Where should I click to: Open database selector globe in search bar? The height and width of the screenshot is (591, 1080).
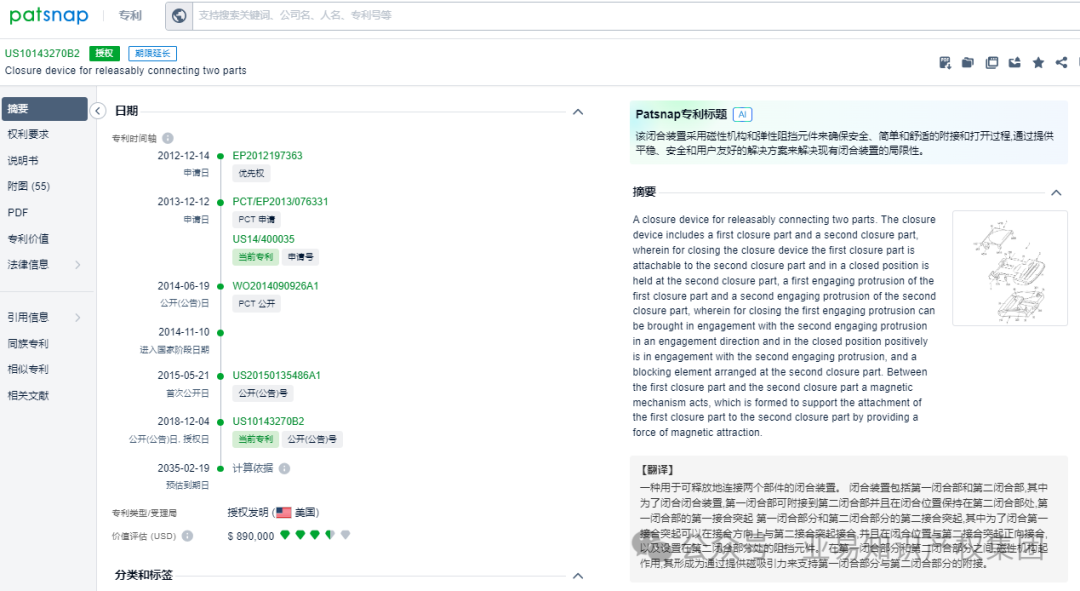180,15
